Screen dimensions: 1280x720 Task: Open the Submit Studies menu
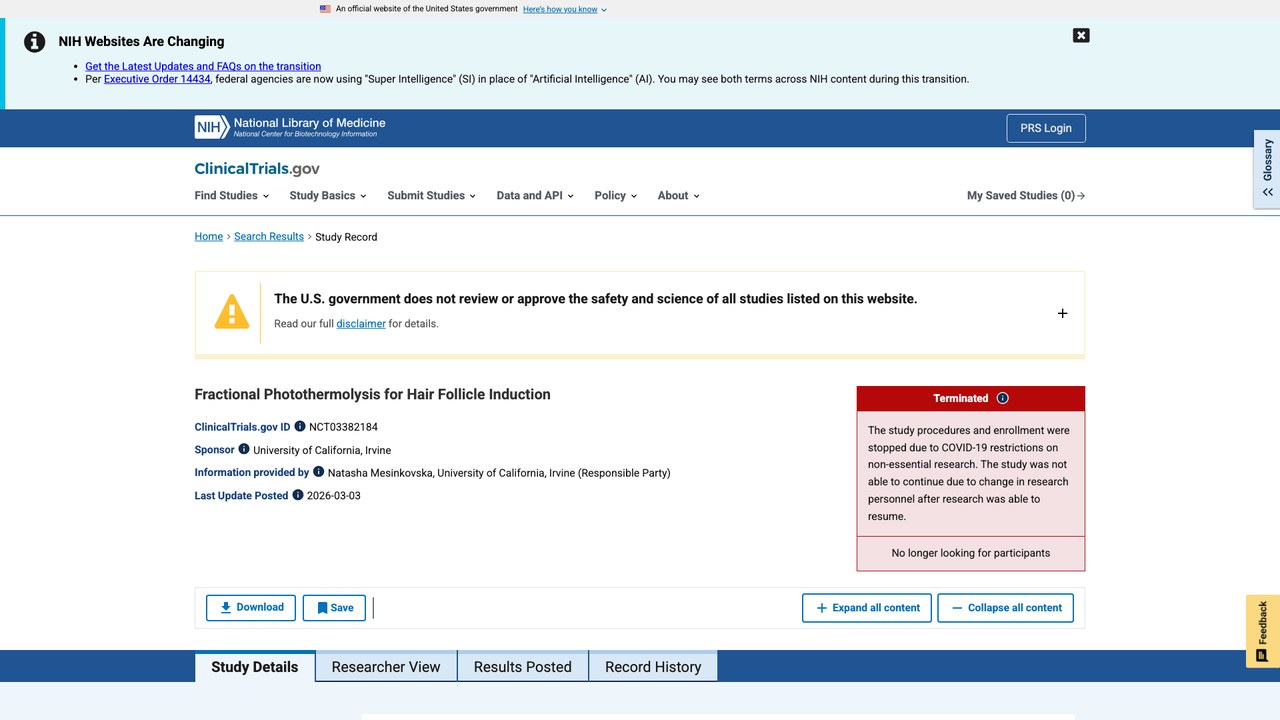[x=431, y=195]
